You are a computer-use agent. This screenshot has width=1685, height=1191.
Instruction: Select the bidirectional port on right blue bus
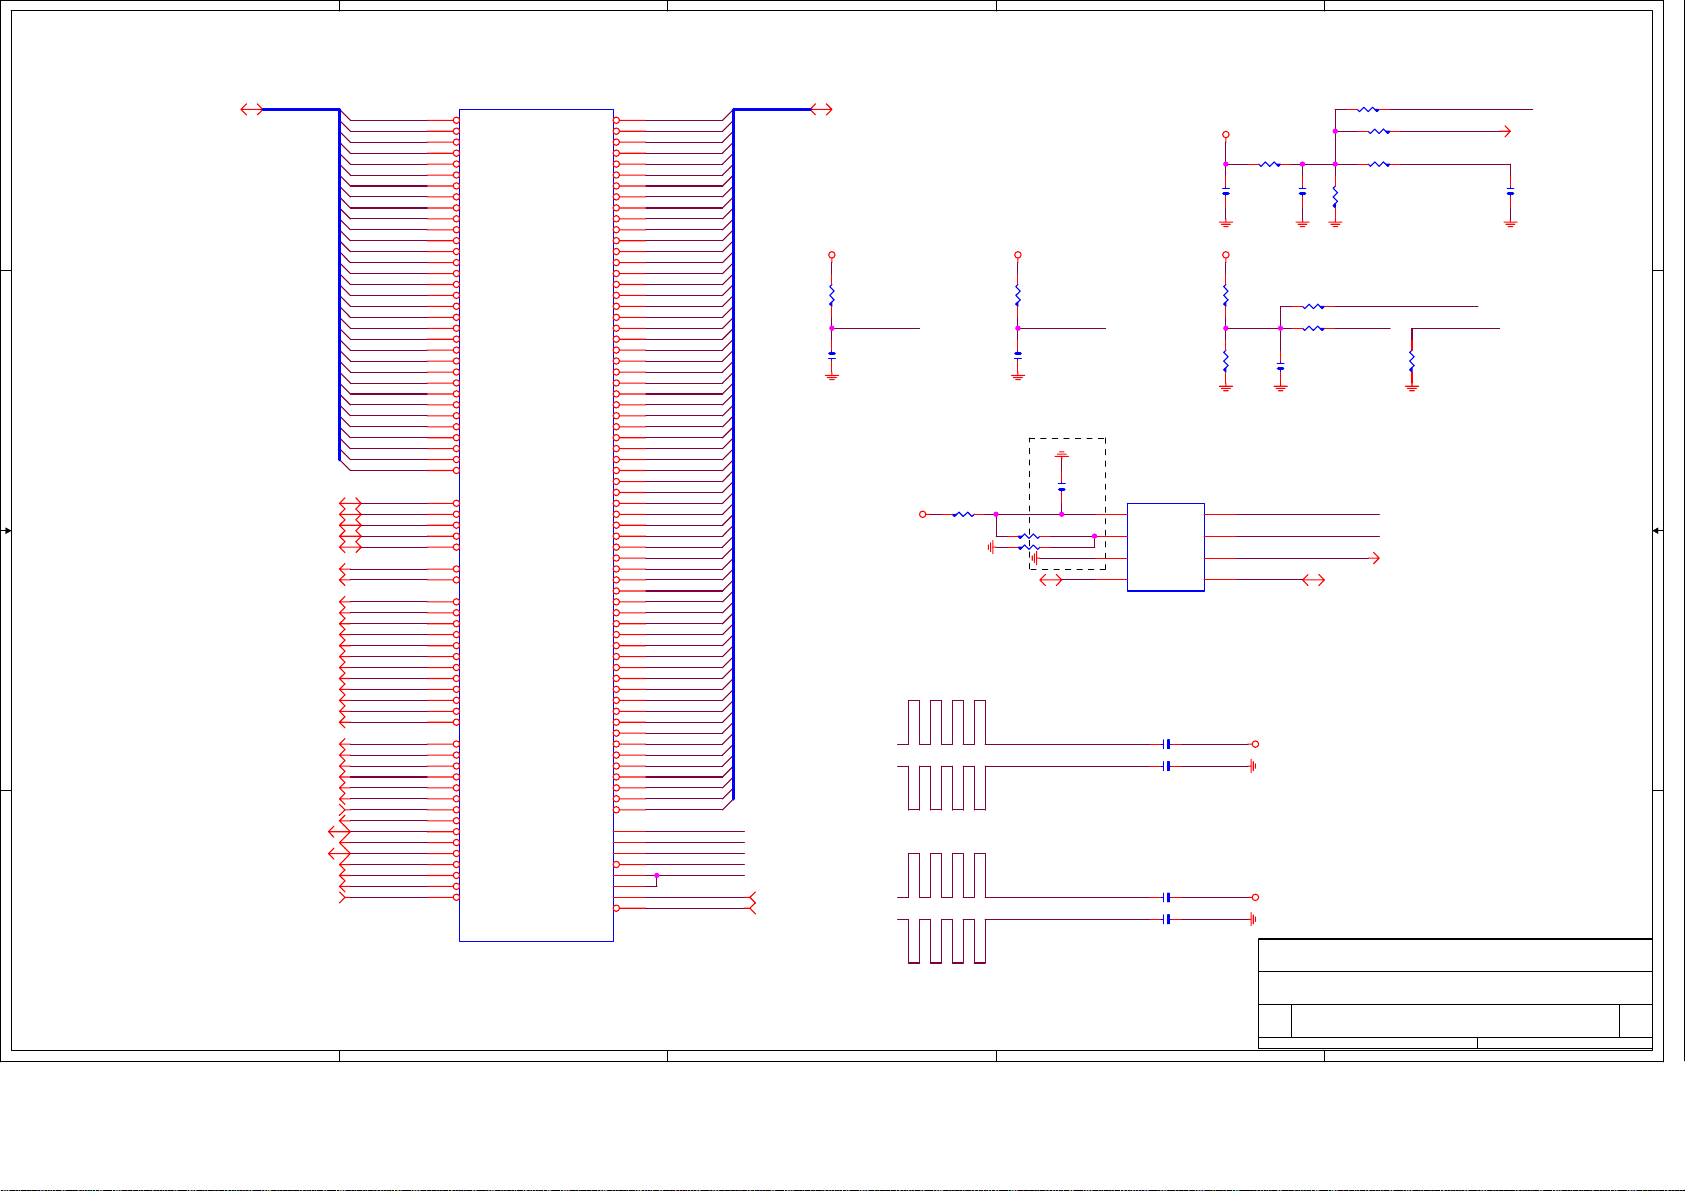click(x=821, y=109)
